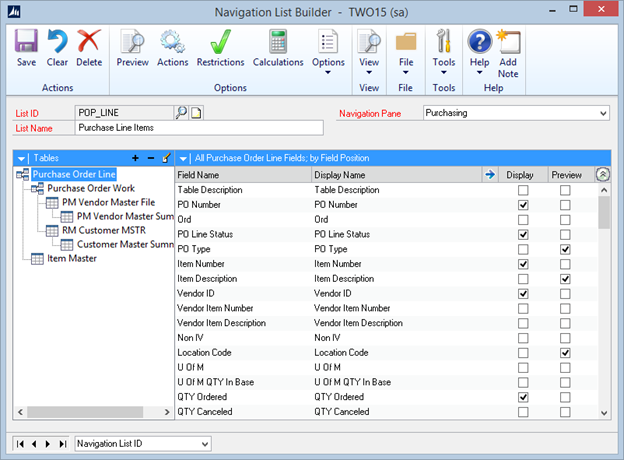The image size is (624, 460).
Task: Click the field list scroll down arrow
Action: click(604, 413)
